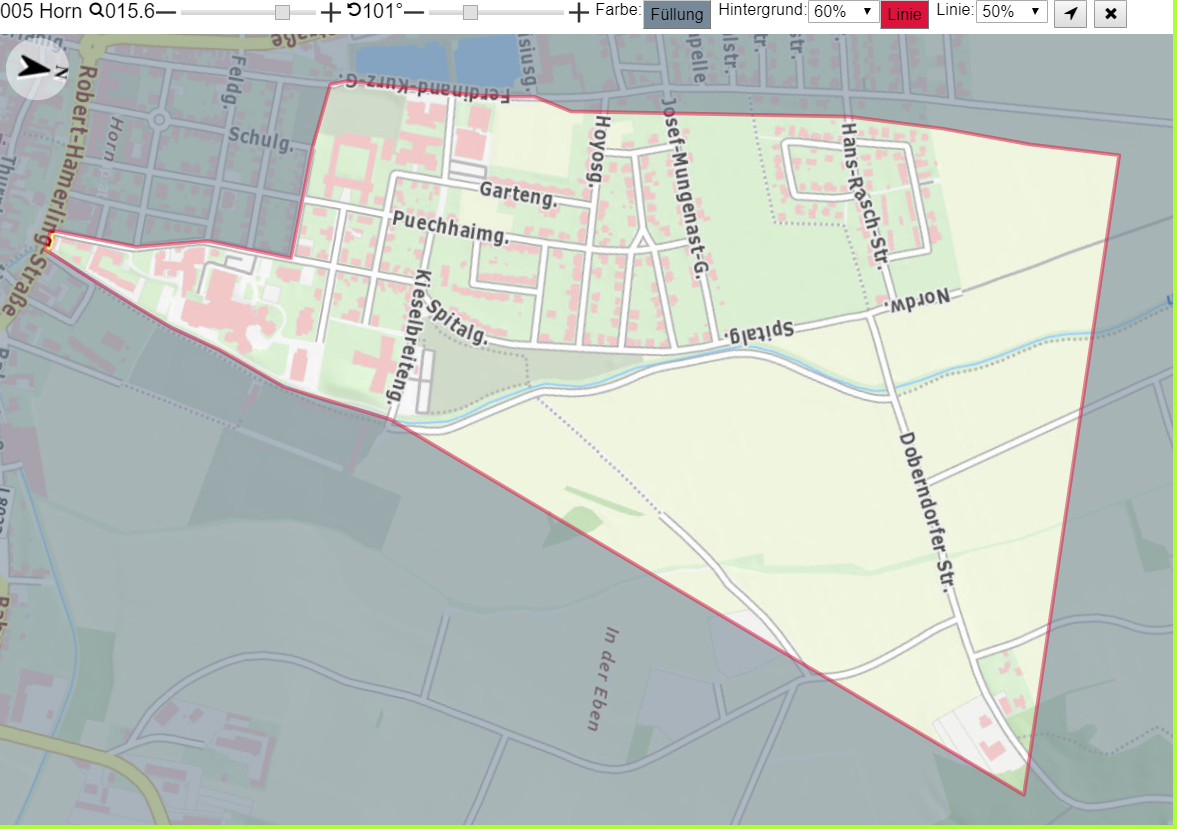
Task: Click the magnifier zoom icon
Action: (x=97, y=11)
